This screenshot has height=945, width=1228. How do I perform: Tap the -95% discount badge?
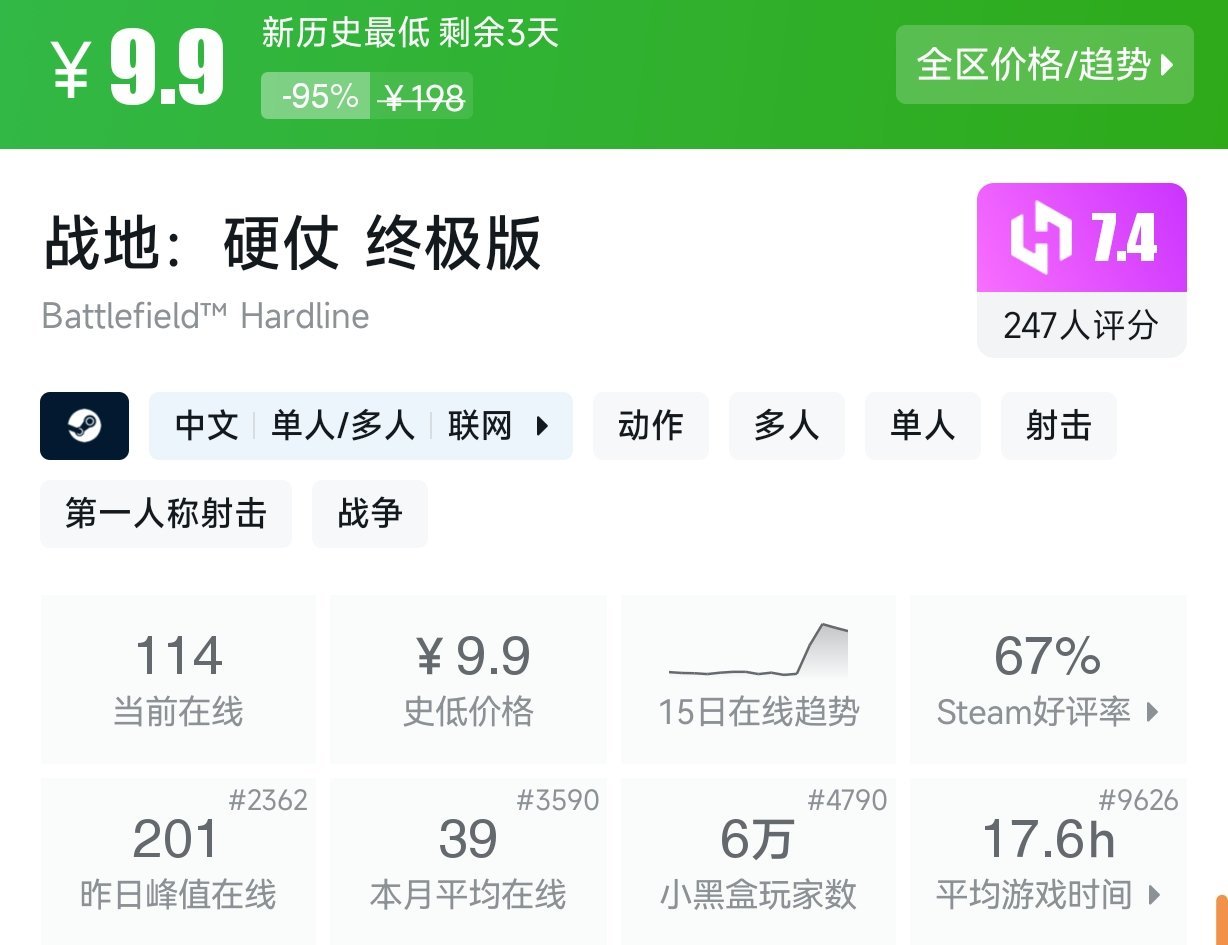pos(316,97)
